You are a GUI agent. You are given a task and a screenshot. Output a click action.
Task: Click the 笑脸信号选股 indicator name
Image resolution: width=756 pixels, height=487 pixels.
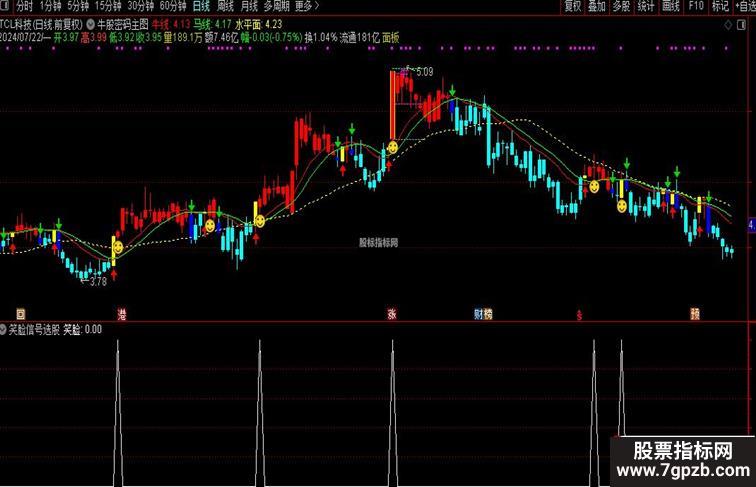coord(34,329)
